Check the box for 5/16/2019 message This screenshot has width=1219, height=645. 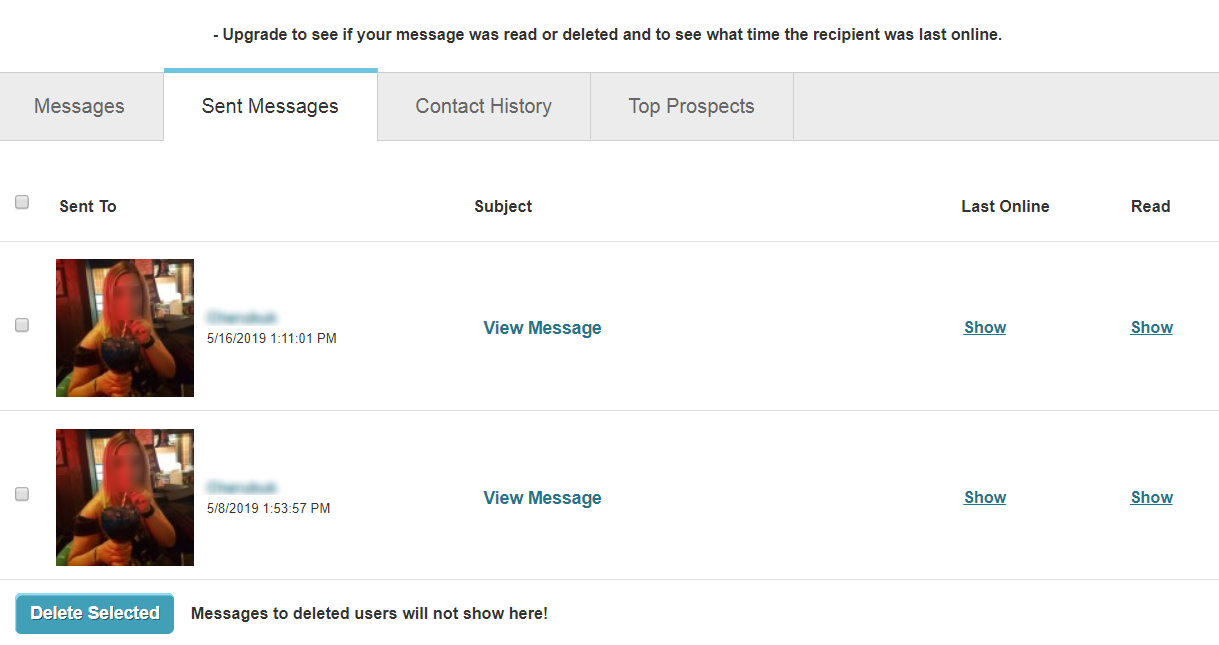[x=22, y=325]
